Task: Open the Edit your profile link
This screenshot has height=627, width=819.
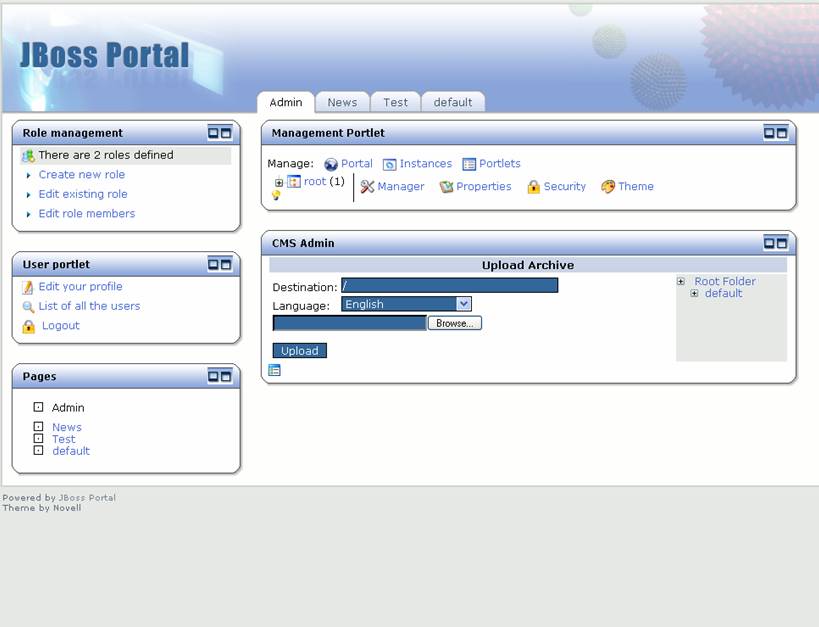Action: coord(80,286)
